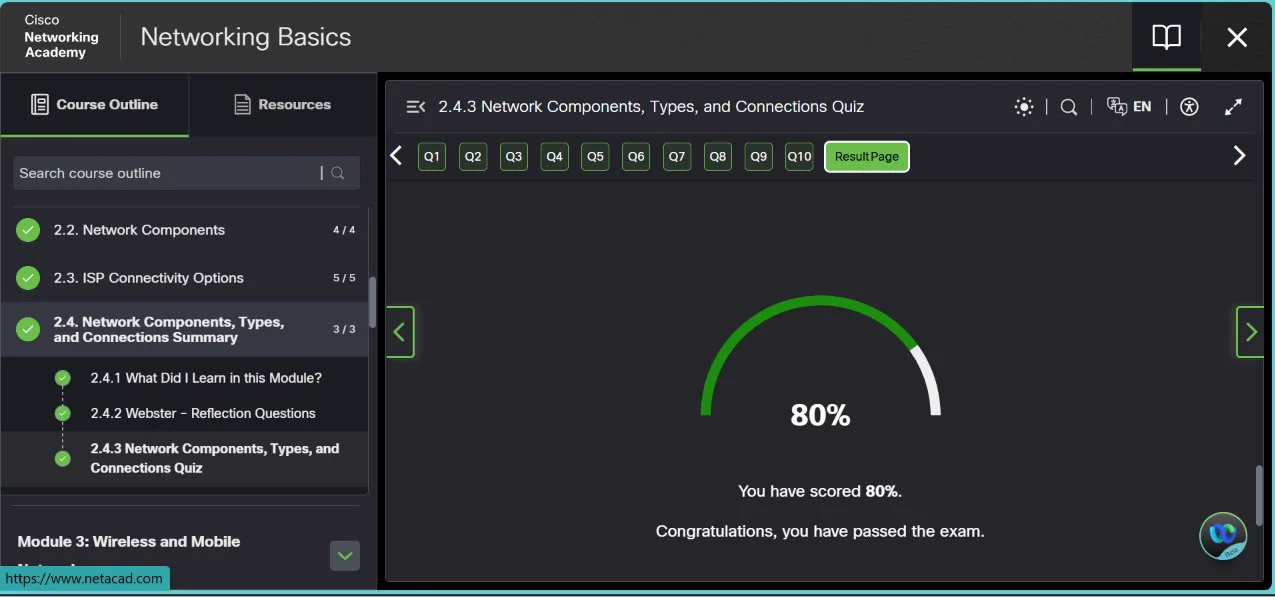Click the green checkmark beside 2.2
Image resolution: width=1275 pixels, height=597 pixels.
28,230
